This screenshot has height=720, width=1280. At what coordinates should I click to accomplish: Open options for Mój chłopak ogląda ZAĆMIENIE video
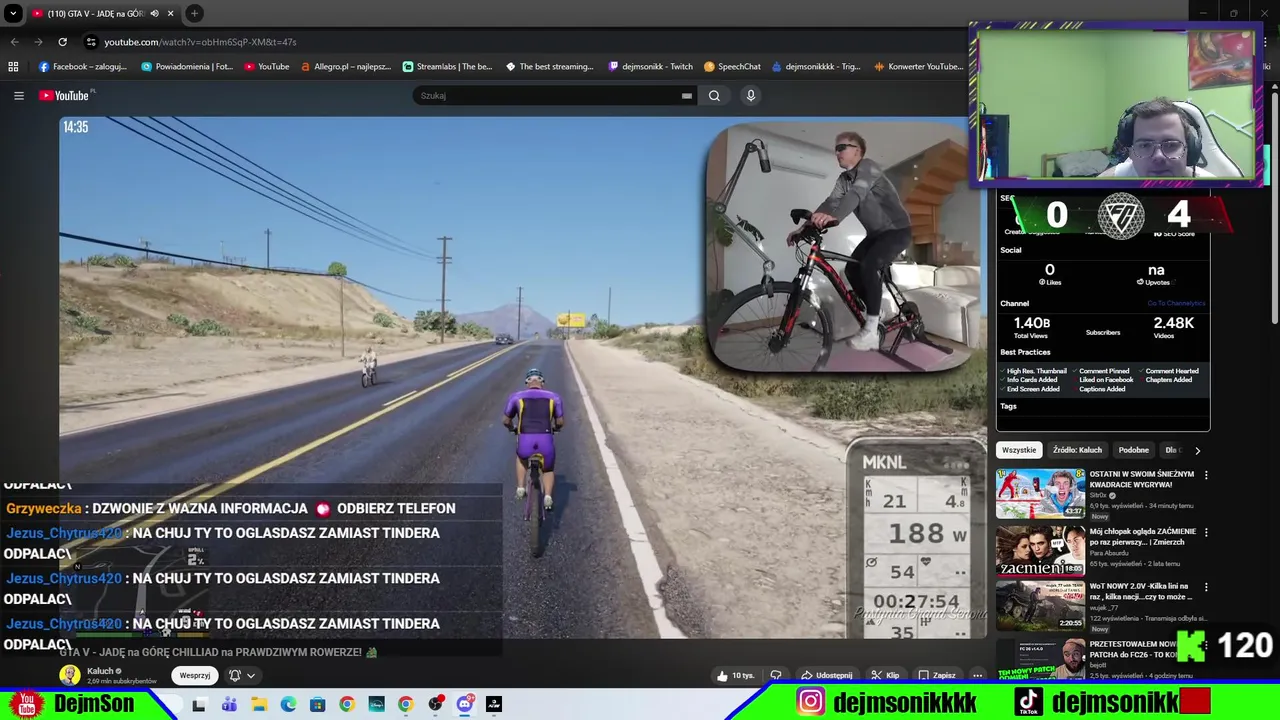click(x=1205, y=533)
